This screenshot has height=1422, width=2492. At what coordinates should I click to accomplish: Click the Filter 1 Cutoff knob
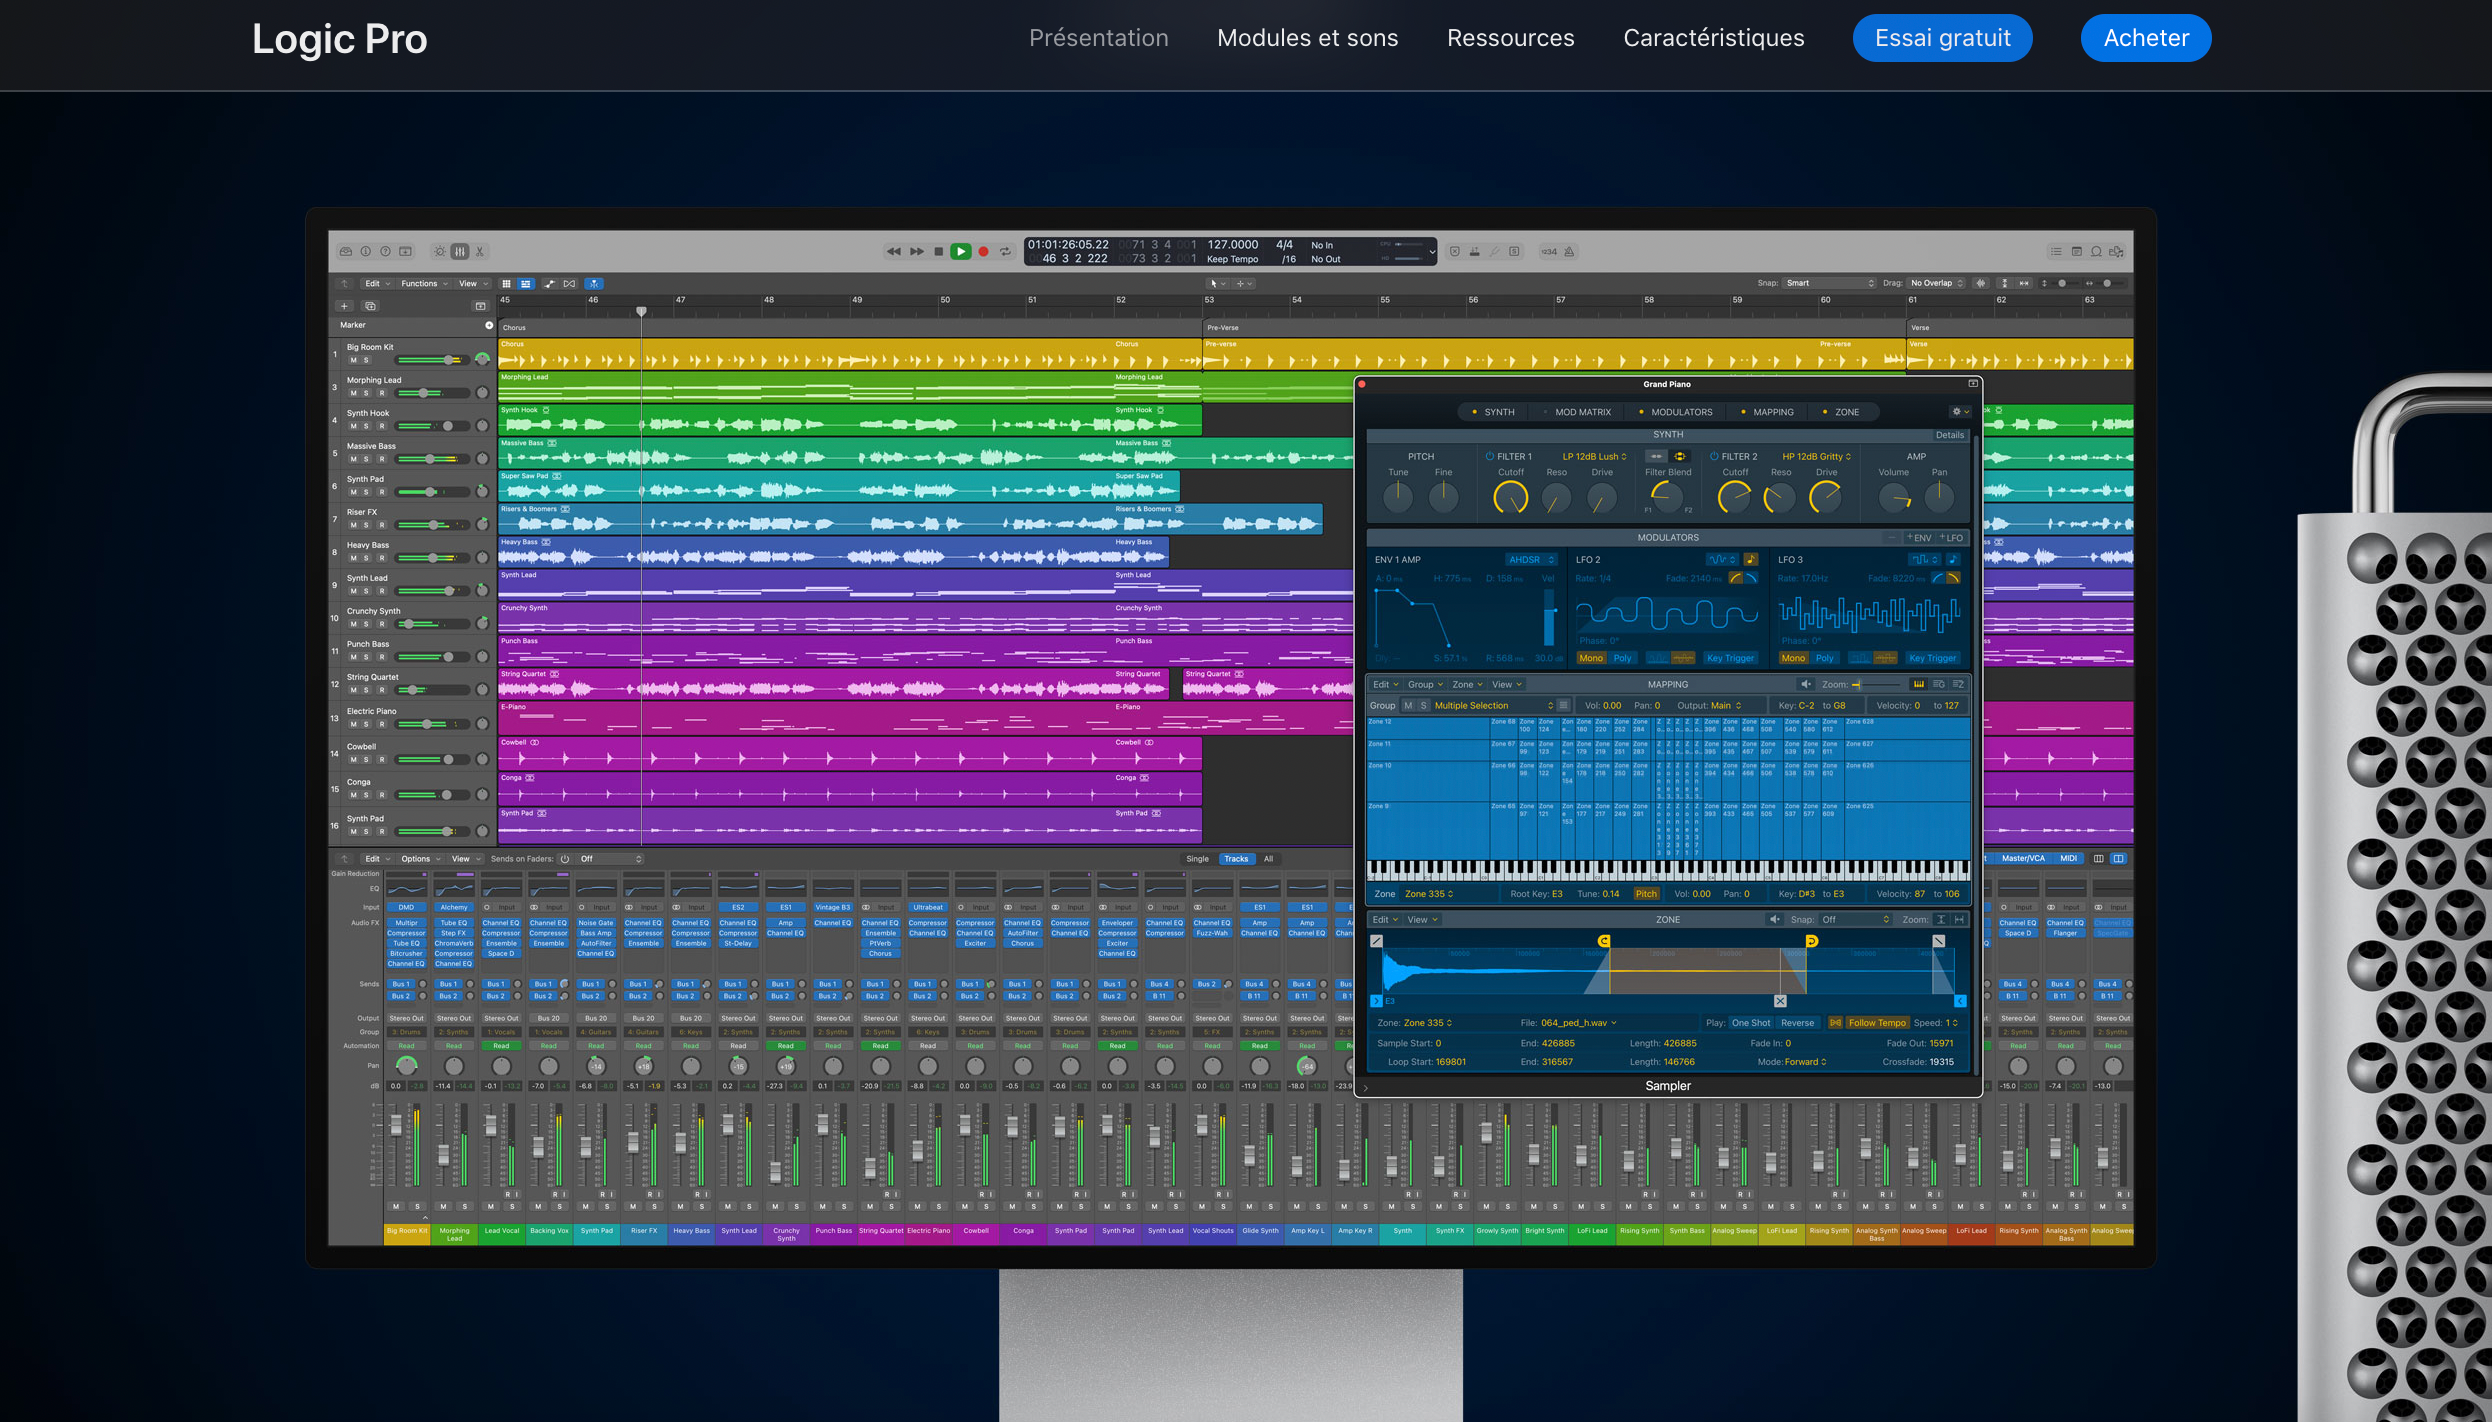[1510, 497]
